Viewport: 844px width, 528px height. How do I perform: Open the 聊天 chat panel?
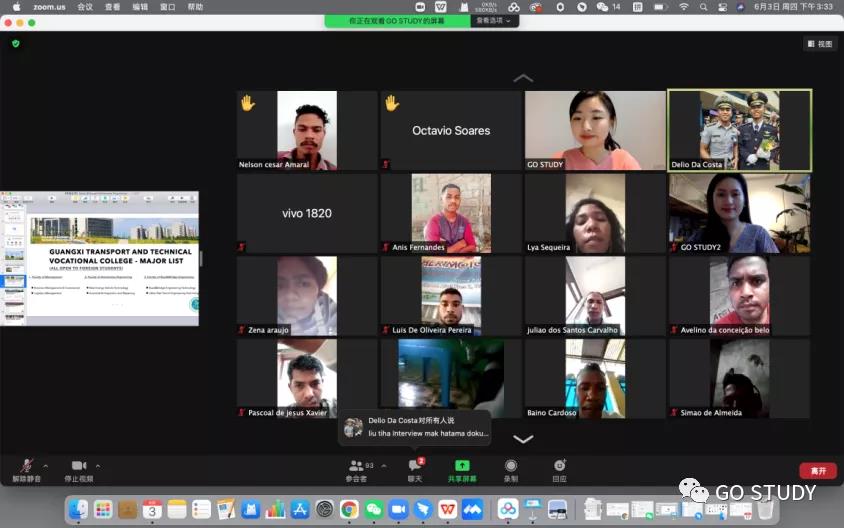(414, 468)
